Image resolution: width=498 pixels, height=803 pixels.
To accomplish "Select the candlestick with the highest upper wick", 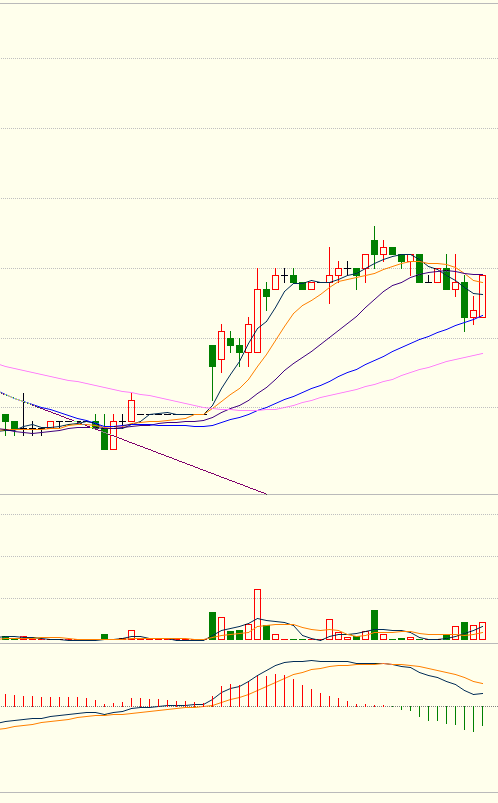I will click(x=375, y=247).
